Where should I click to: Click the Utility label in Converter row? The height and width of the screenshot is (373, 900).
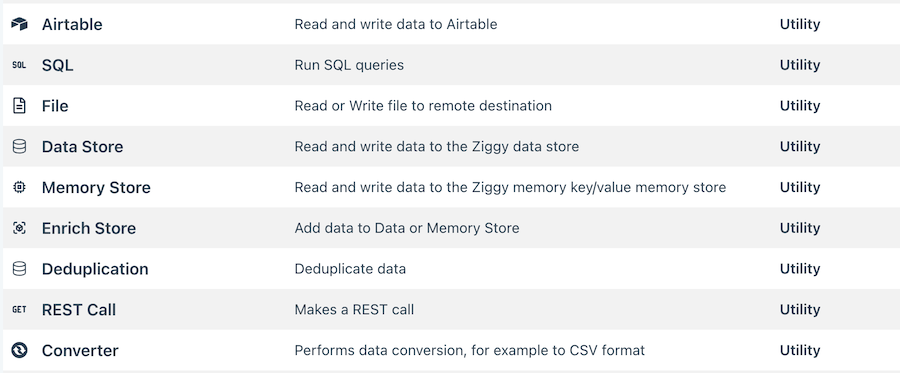pyautogui.click(x=800, y=351)
